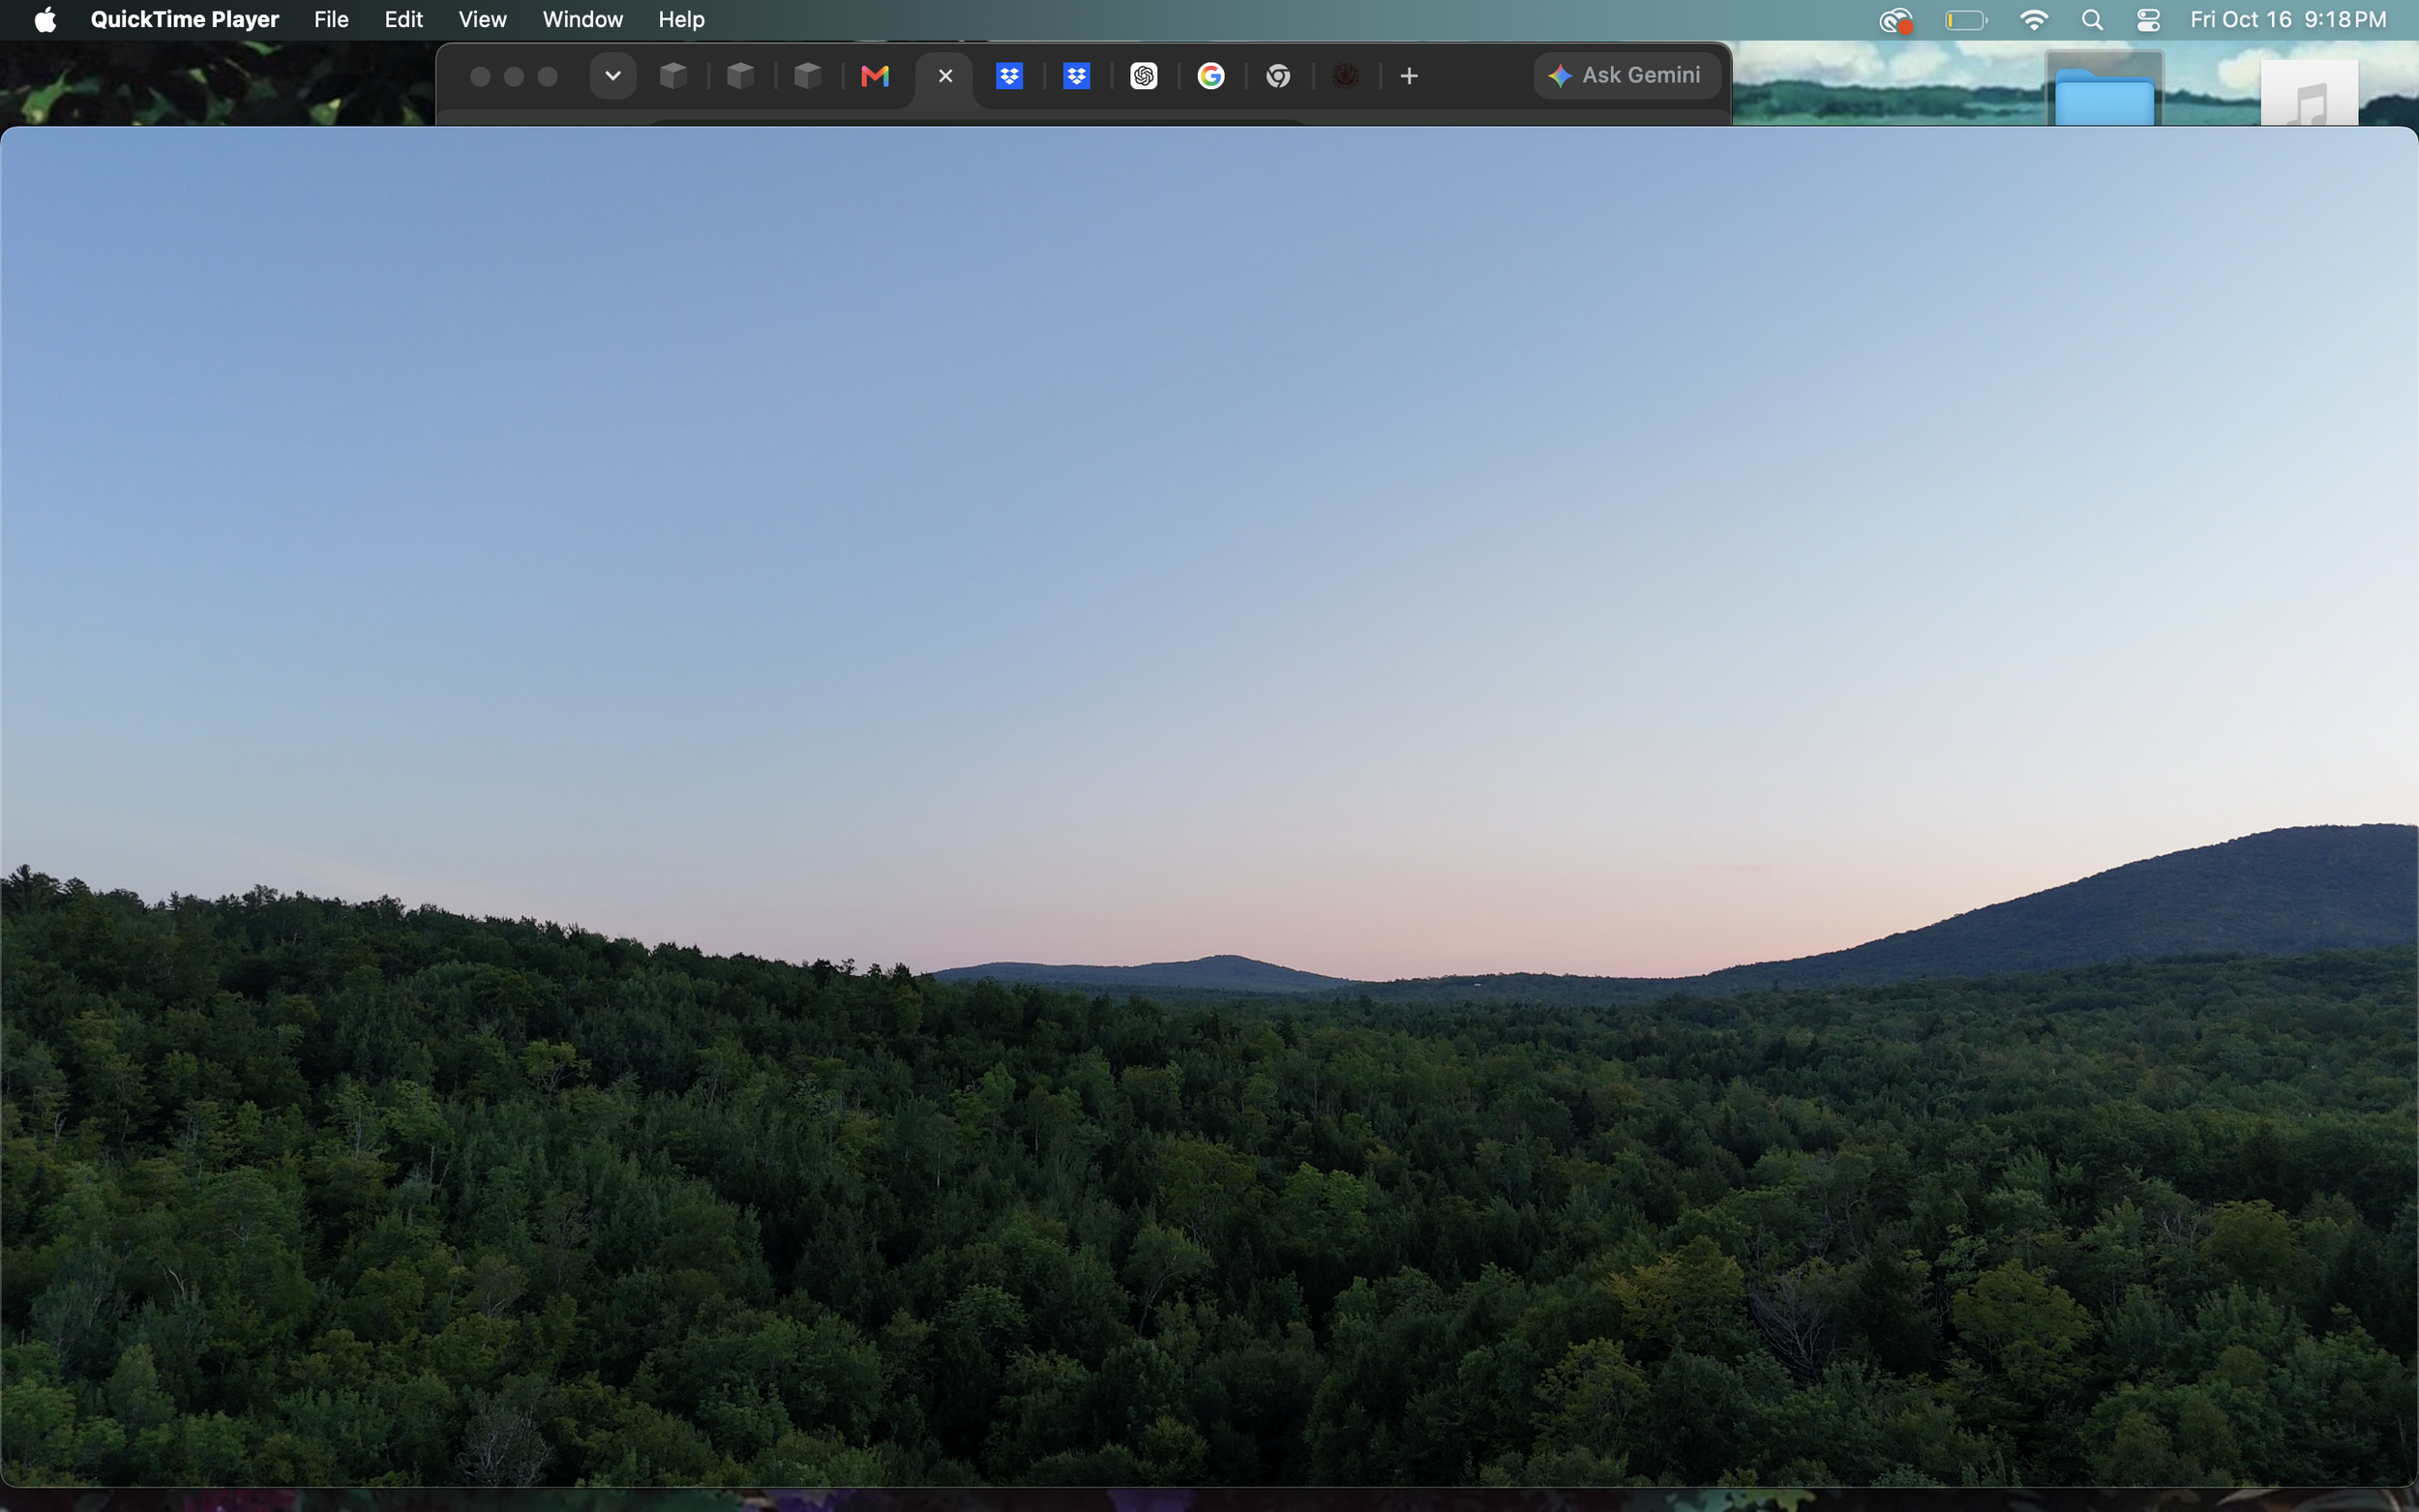The height and width of the screenshot is (1512, 2419).
Task: Switch to the Gmail tab in Chrome
Action: 875,76
